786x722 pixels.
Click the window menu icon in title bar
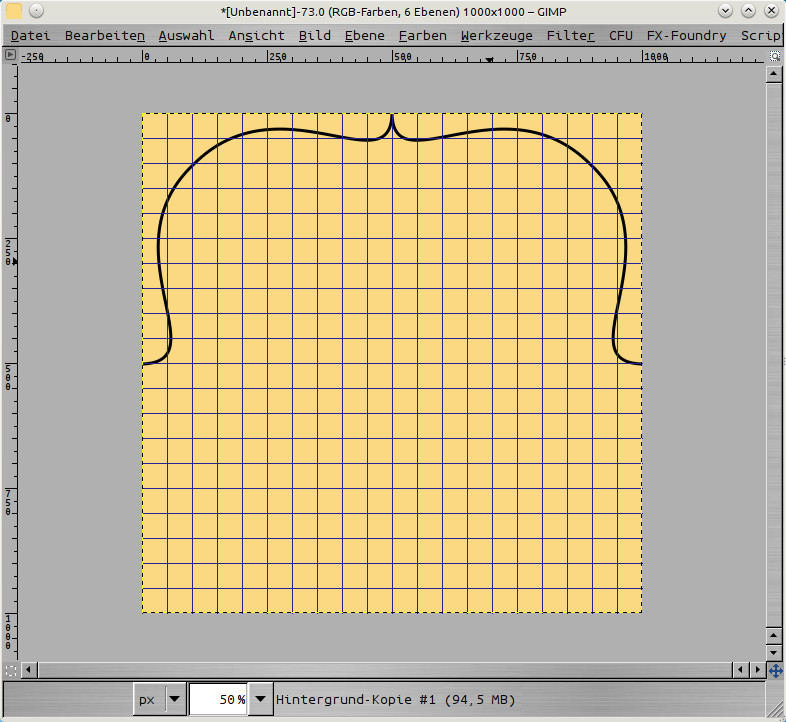[14, 11]
